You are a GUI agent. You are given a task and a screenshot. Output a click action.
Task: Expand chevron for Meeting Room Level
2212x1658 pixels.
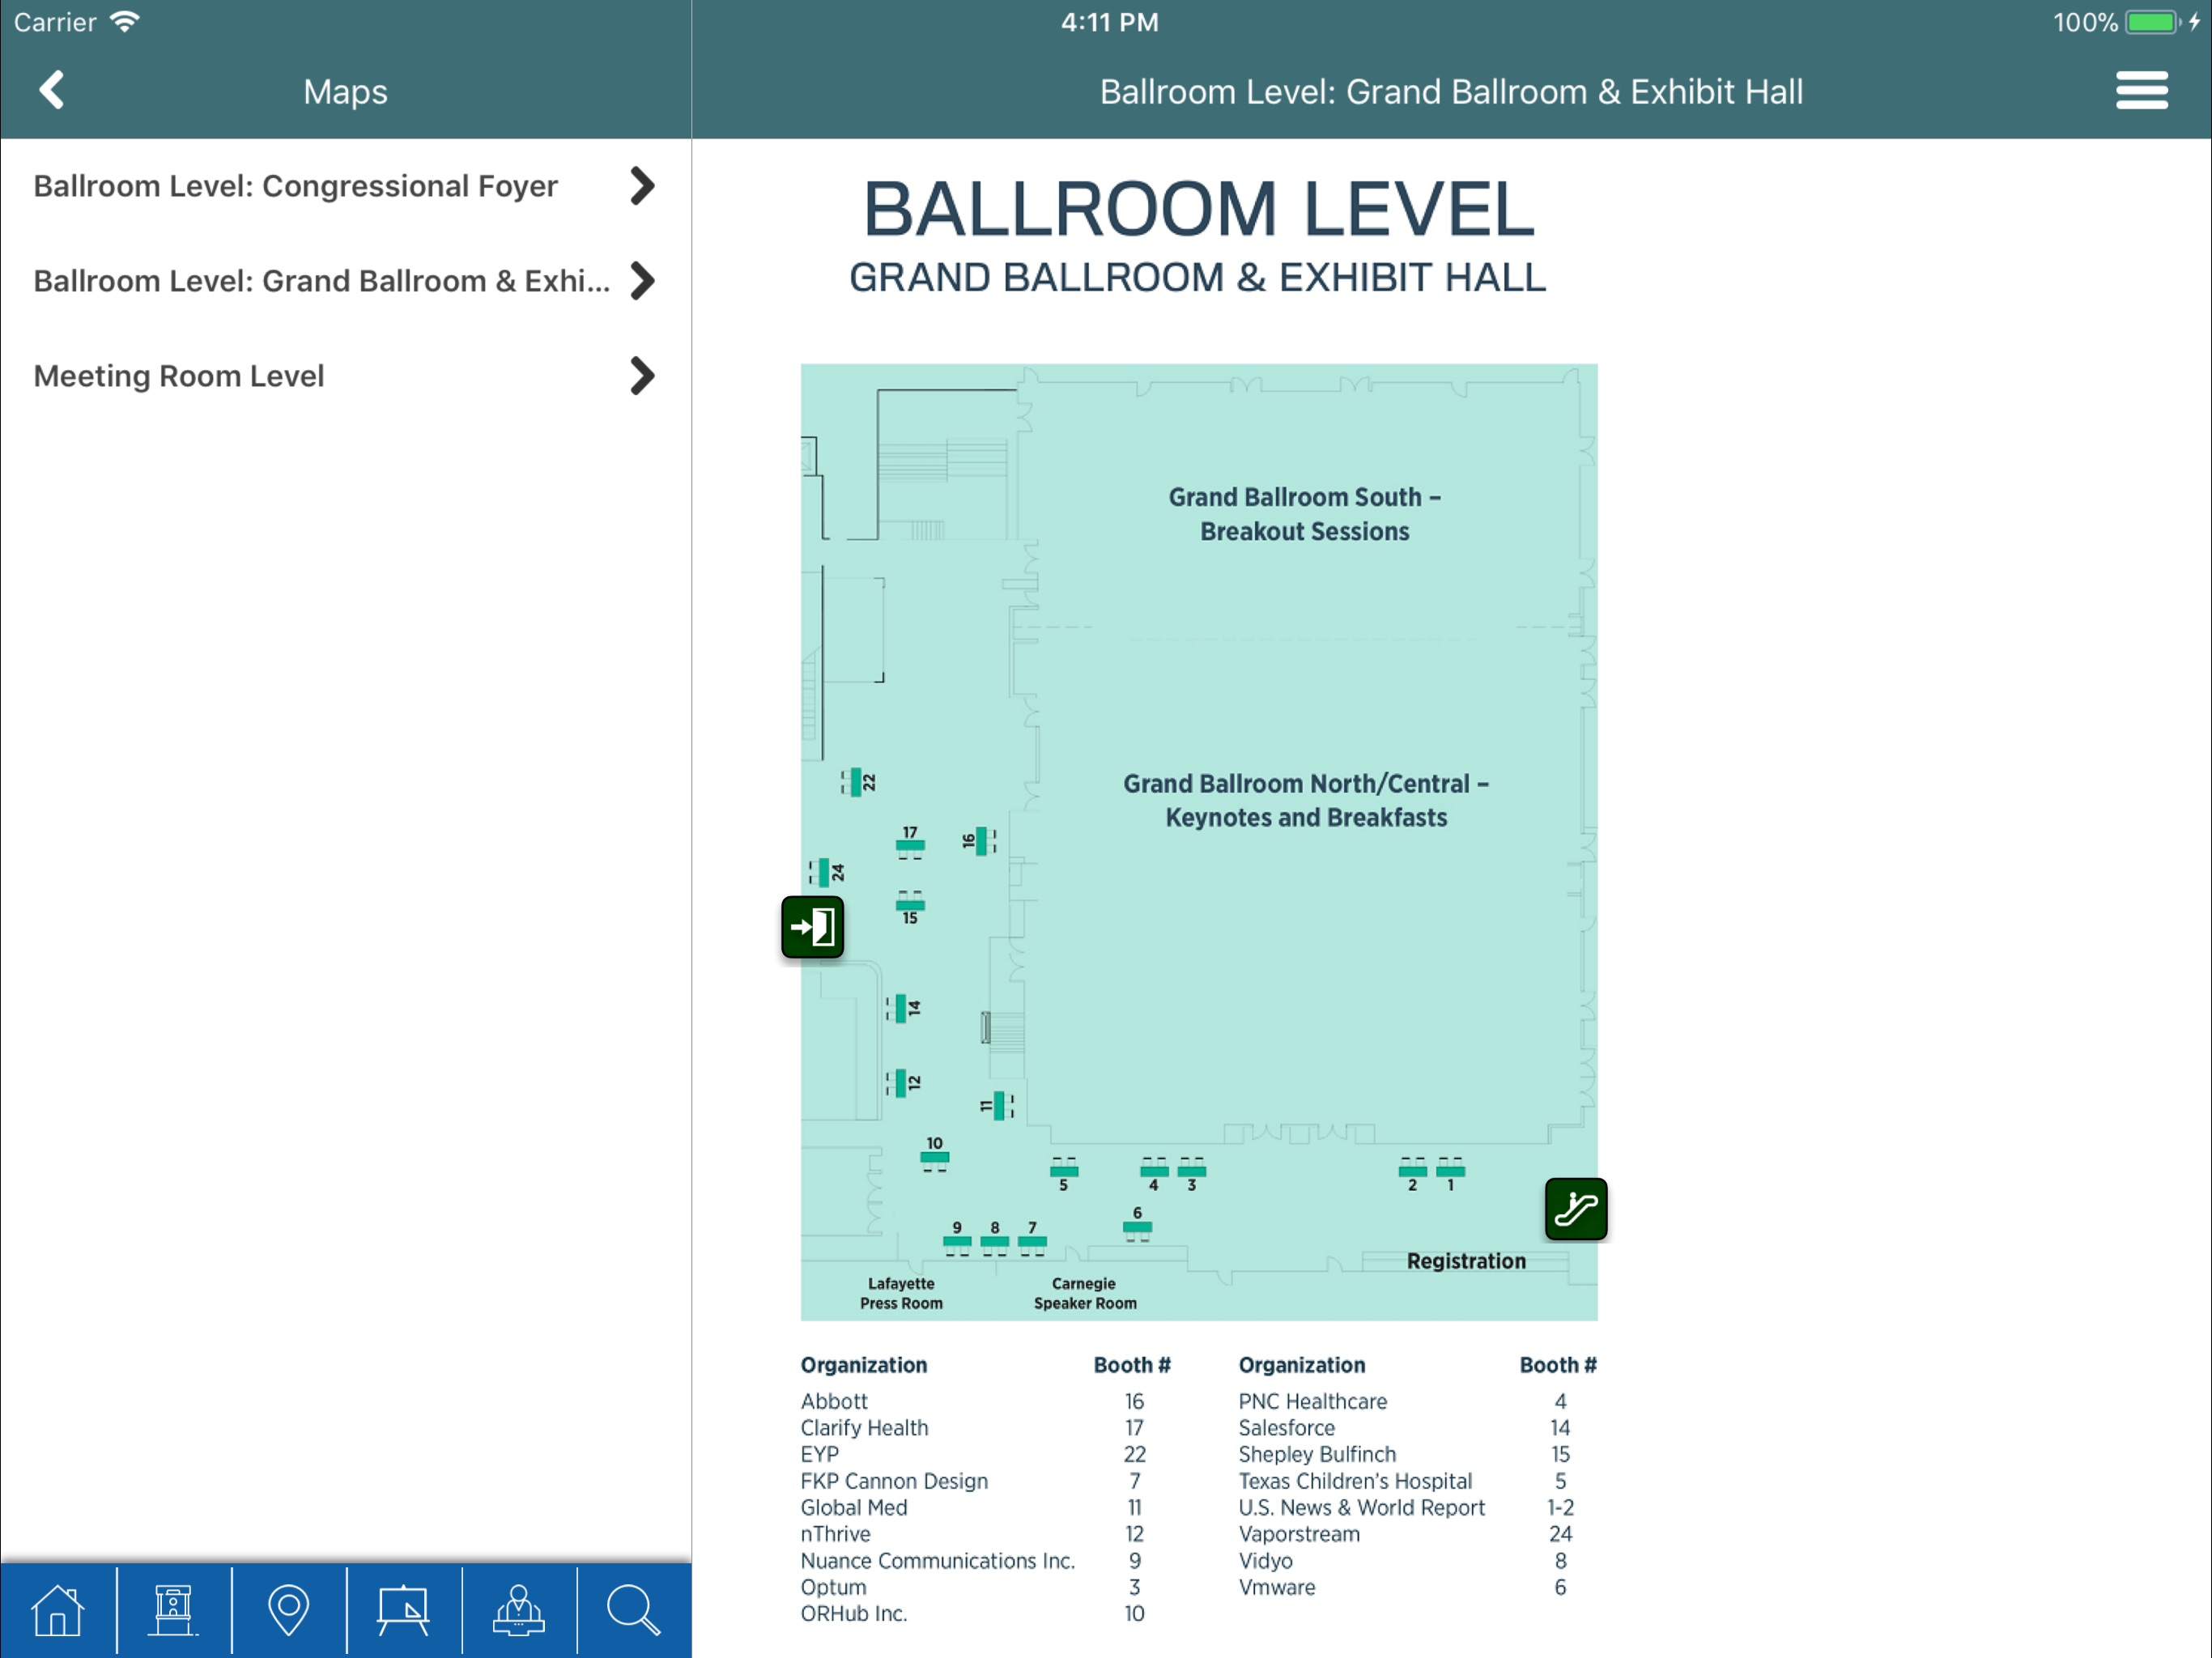(x=643, y=376)
